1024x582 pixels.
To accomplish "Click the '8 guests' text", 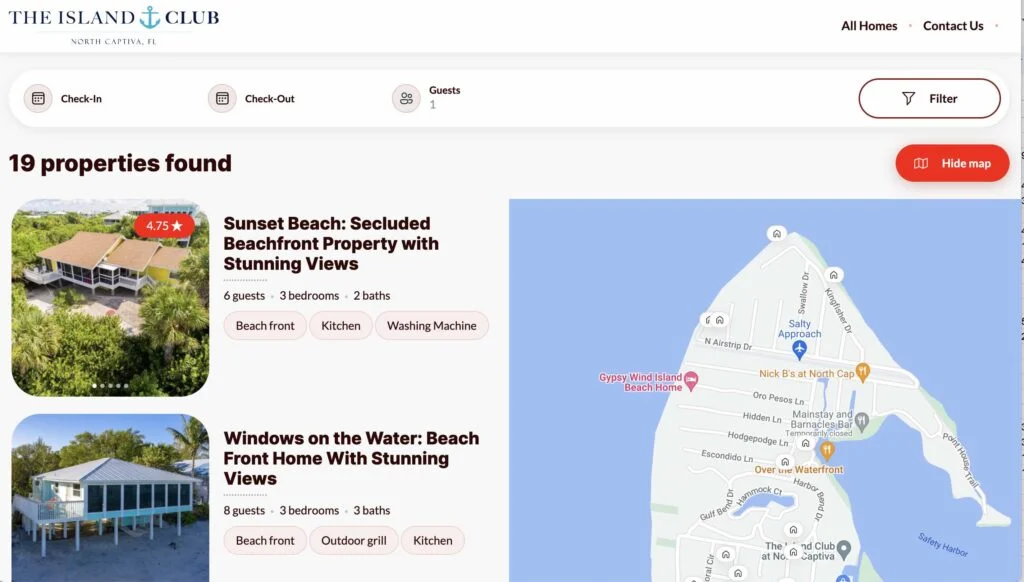I will (244, 511).
